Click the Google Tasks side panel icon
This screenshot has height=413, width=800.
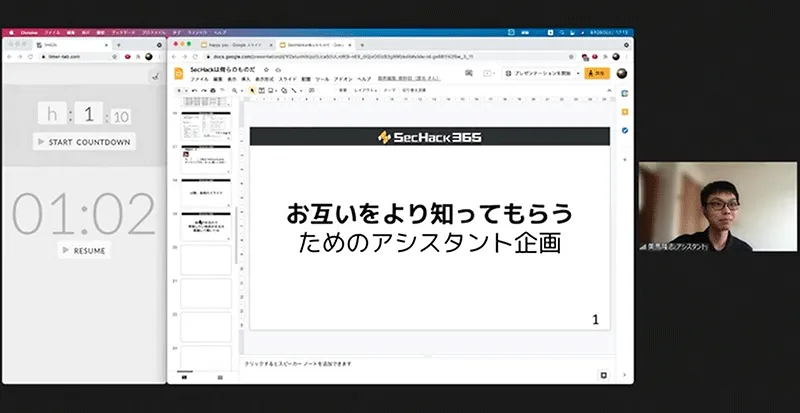pyautogui.click(x=625, y=131)
